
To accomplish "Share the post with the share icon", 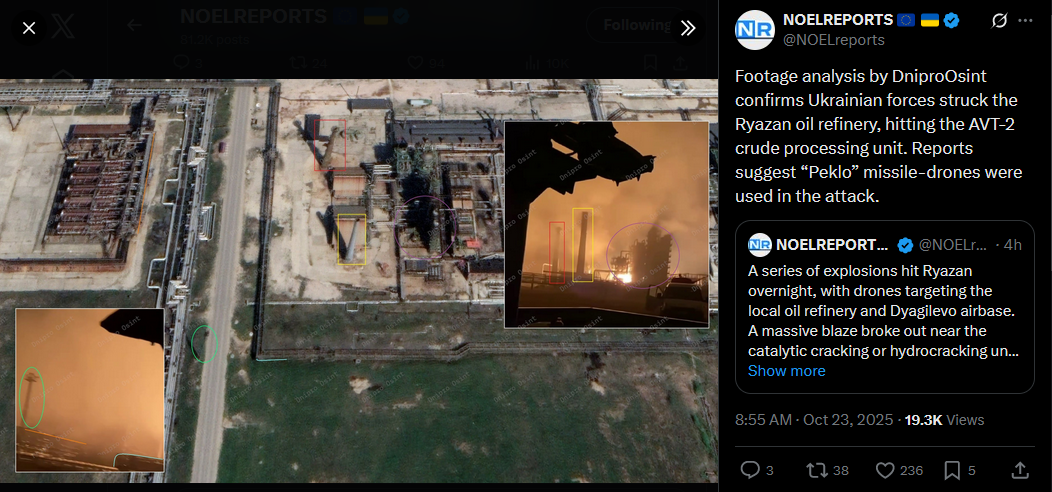I will click(x=1019, y=471).
